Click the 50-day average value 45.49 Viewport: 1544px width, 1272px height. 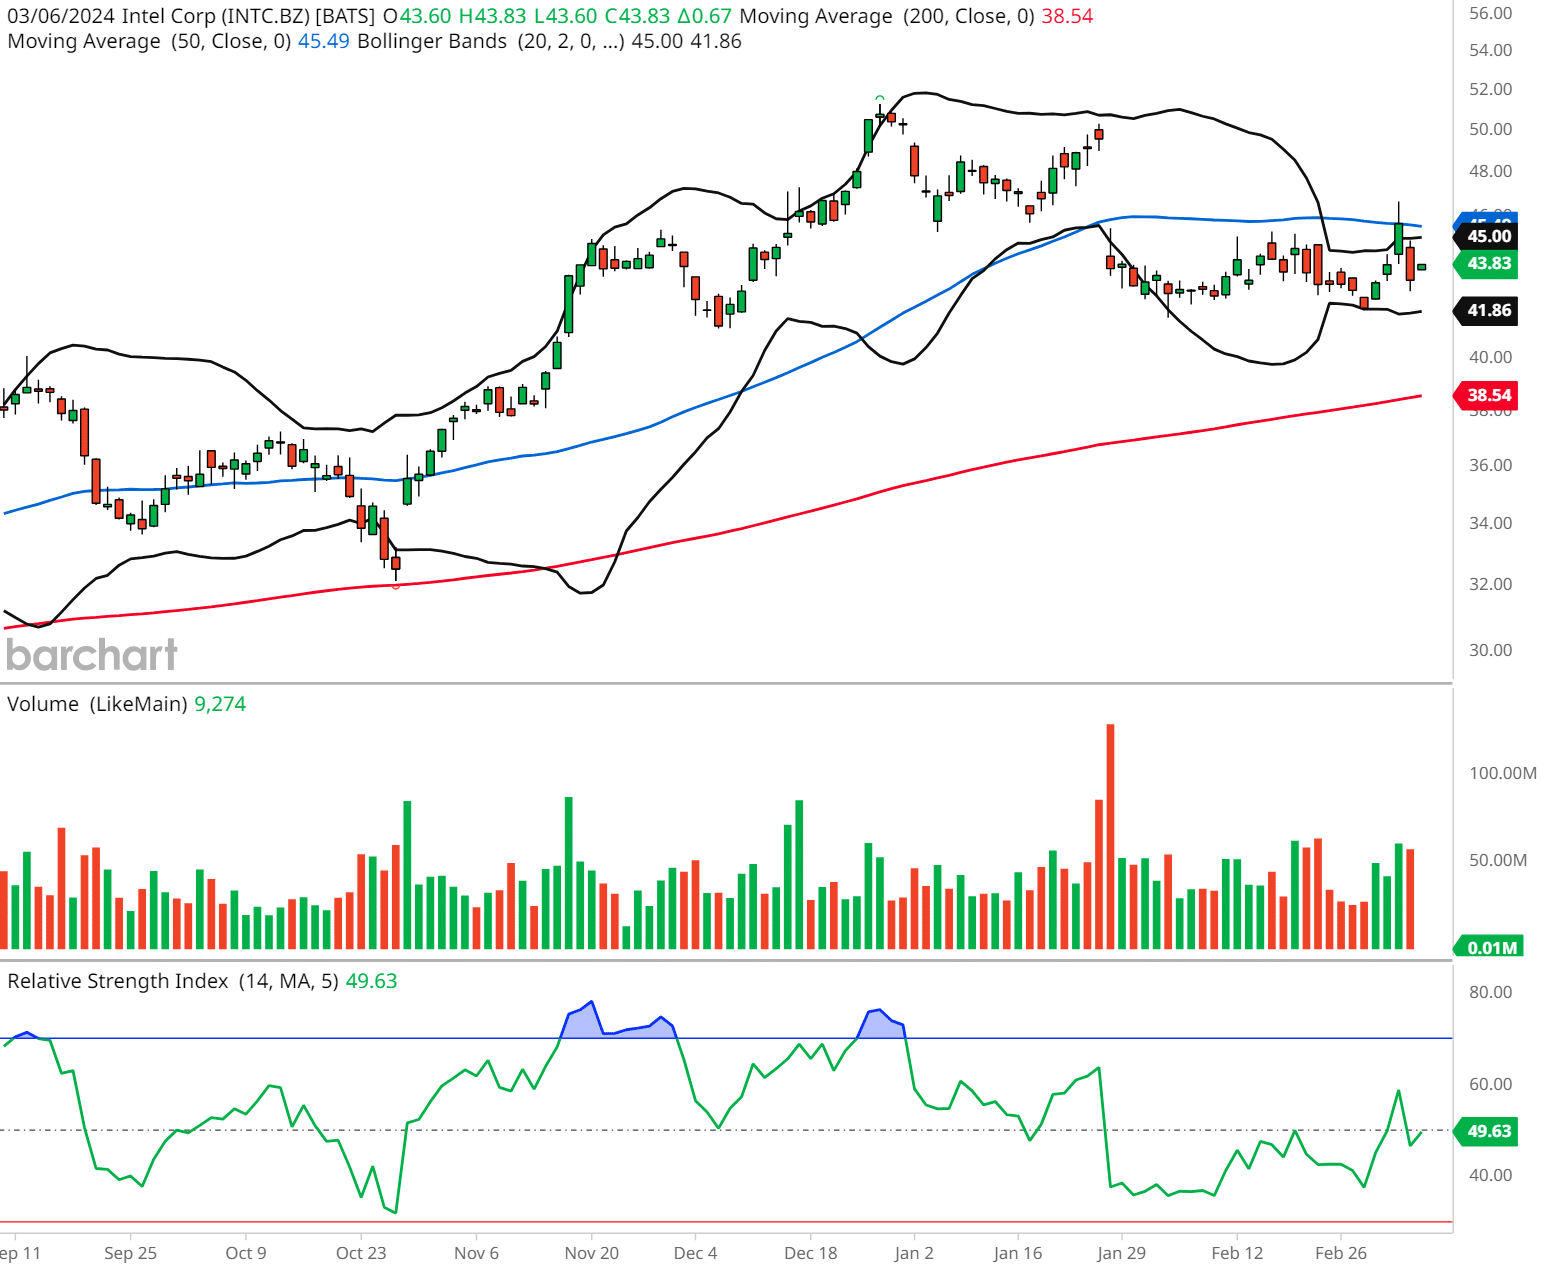click(x=324, y=41)
